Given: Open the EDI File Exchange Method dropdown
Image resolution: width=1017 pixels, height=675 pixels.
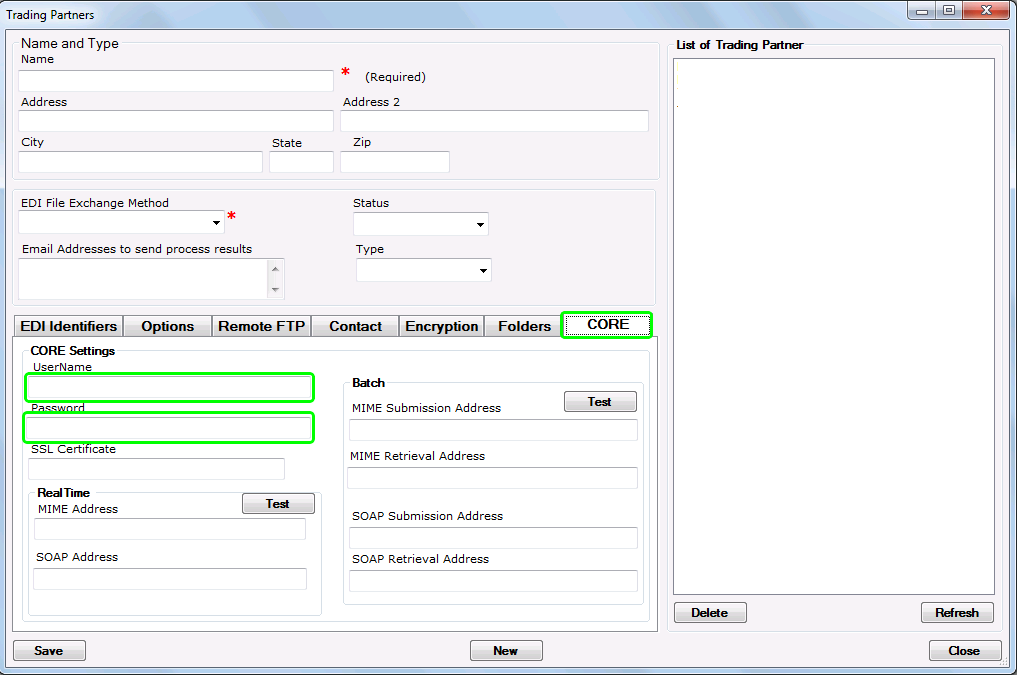Looking at the screenshot, I should point(217,223).
